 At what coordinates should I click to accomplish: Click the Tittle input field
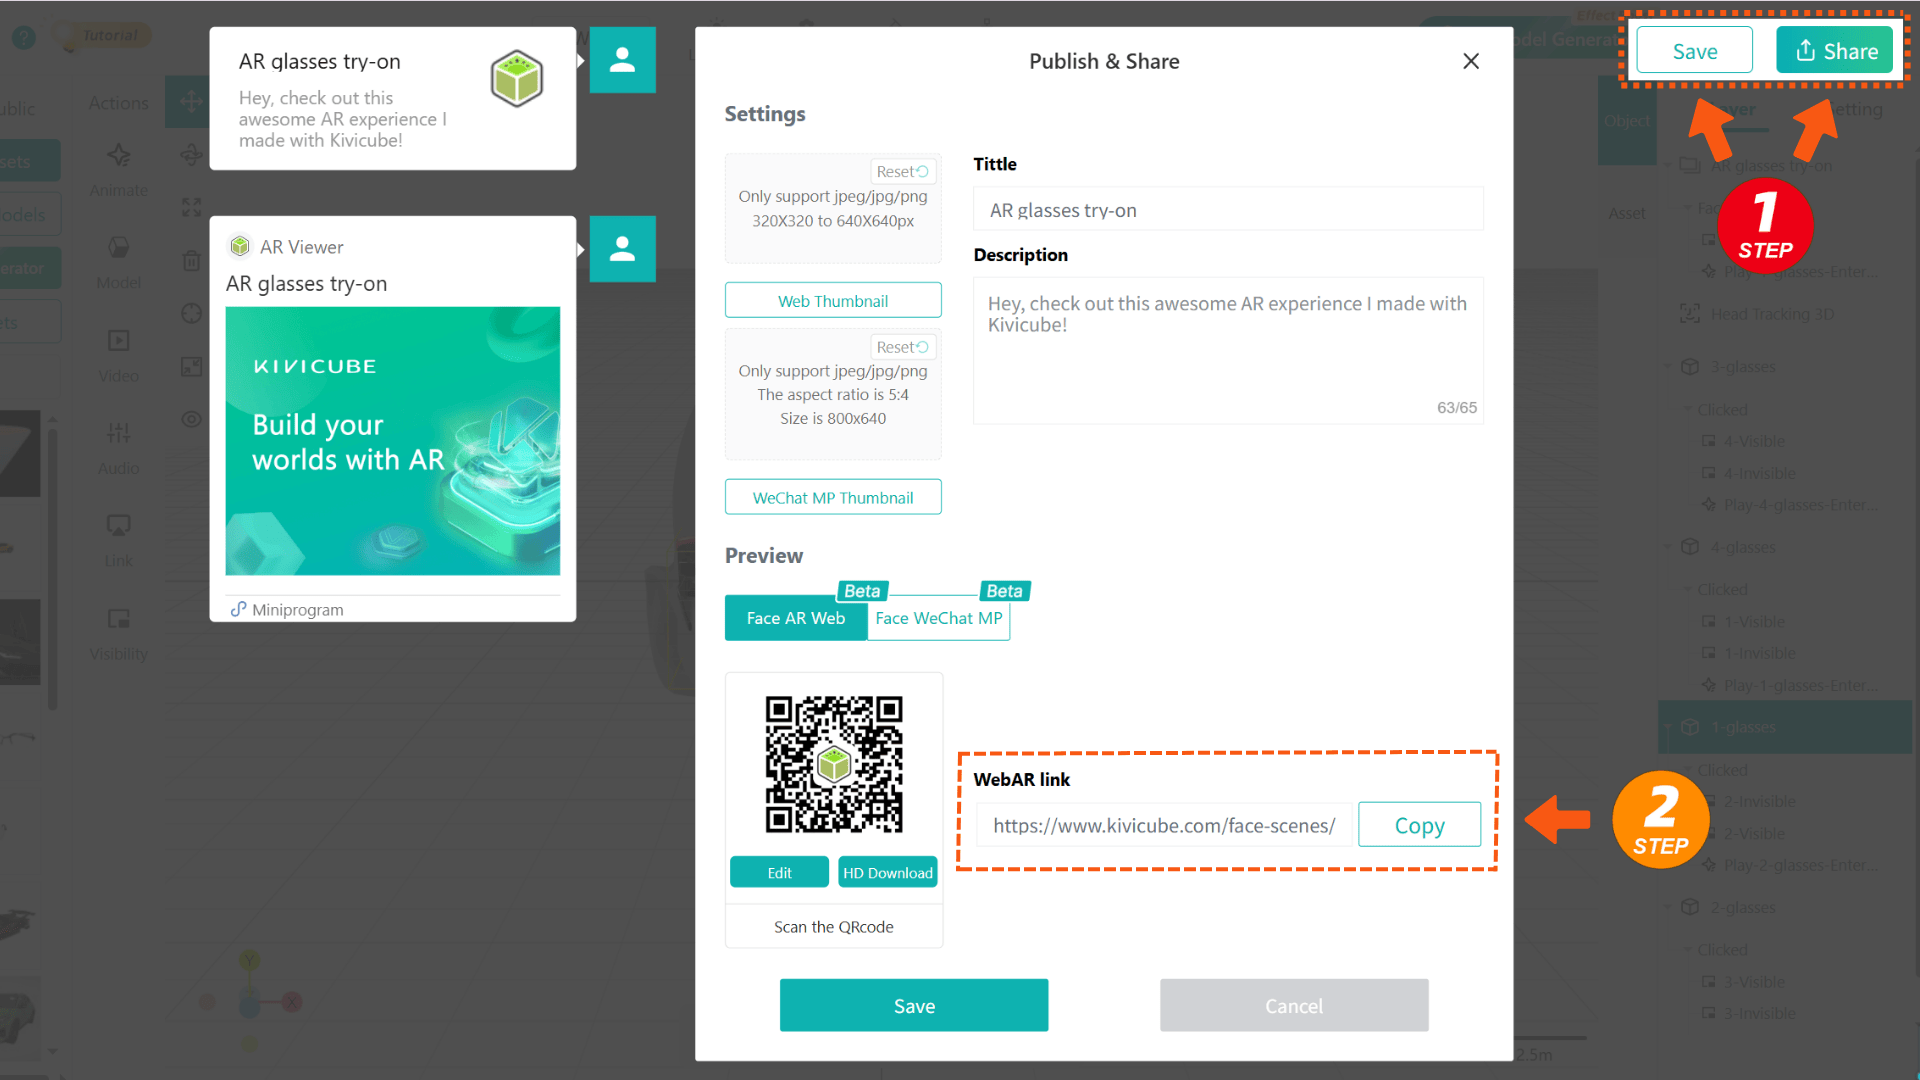[x=1226, y=209]
